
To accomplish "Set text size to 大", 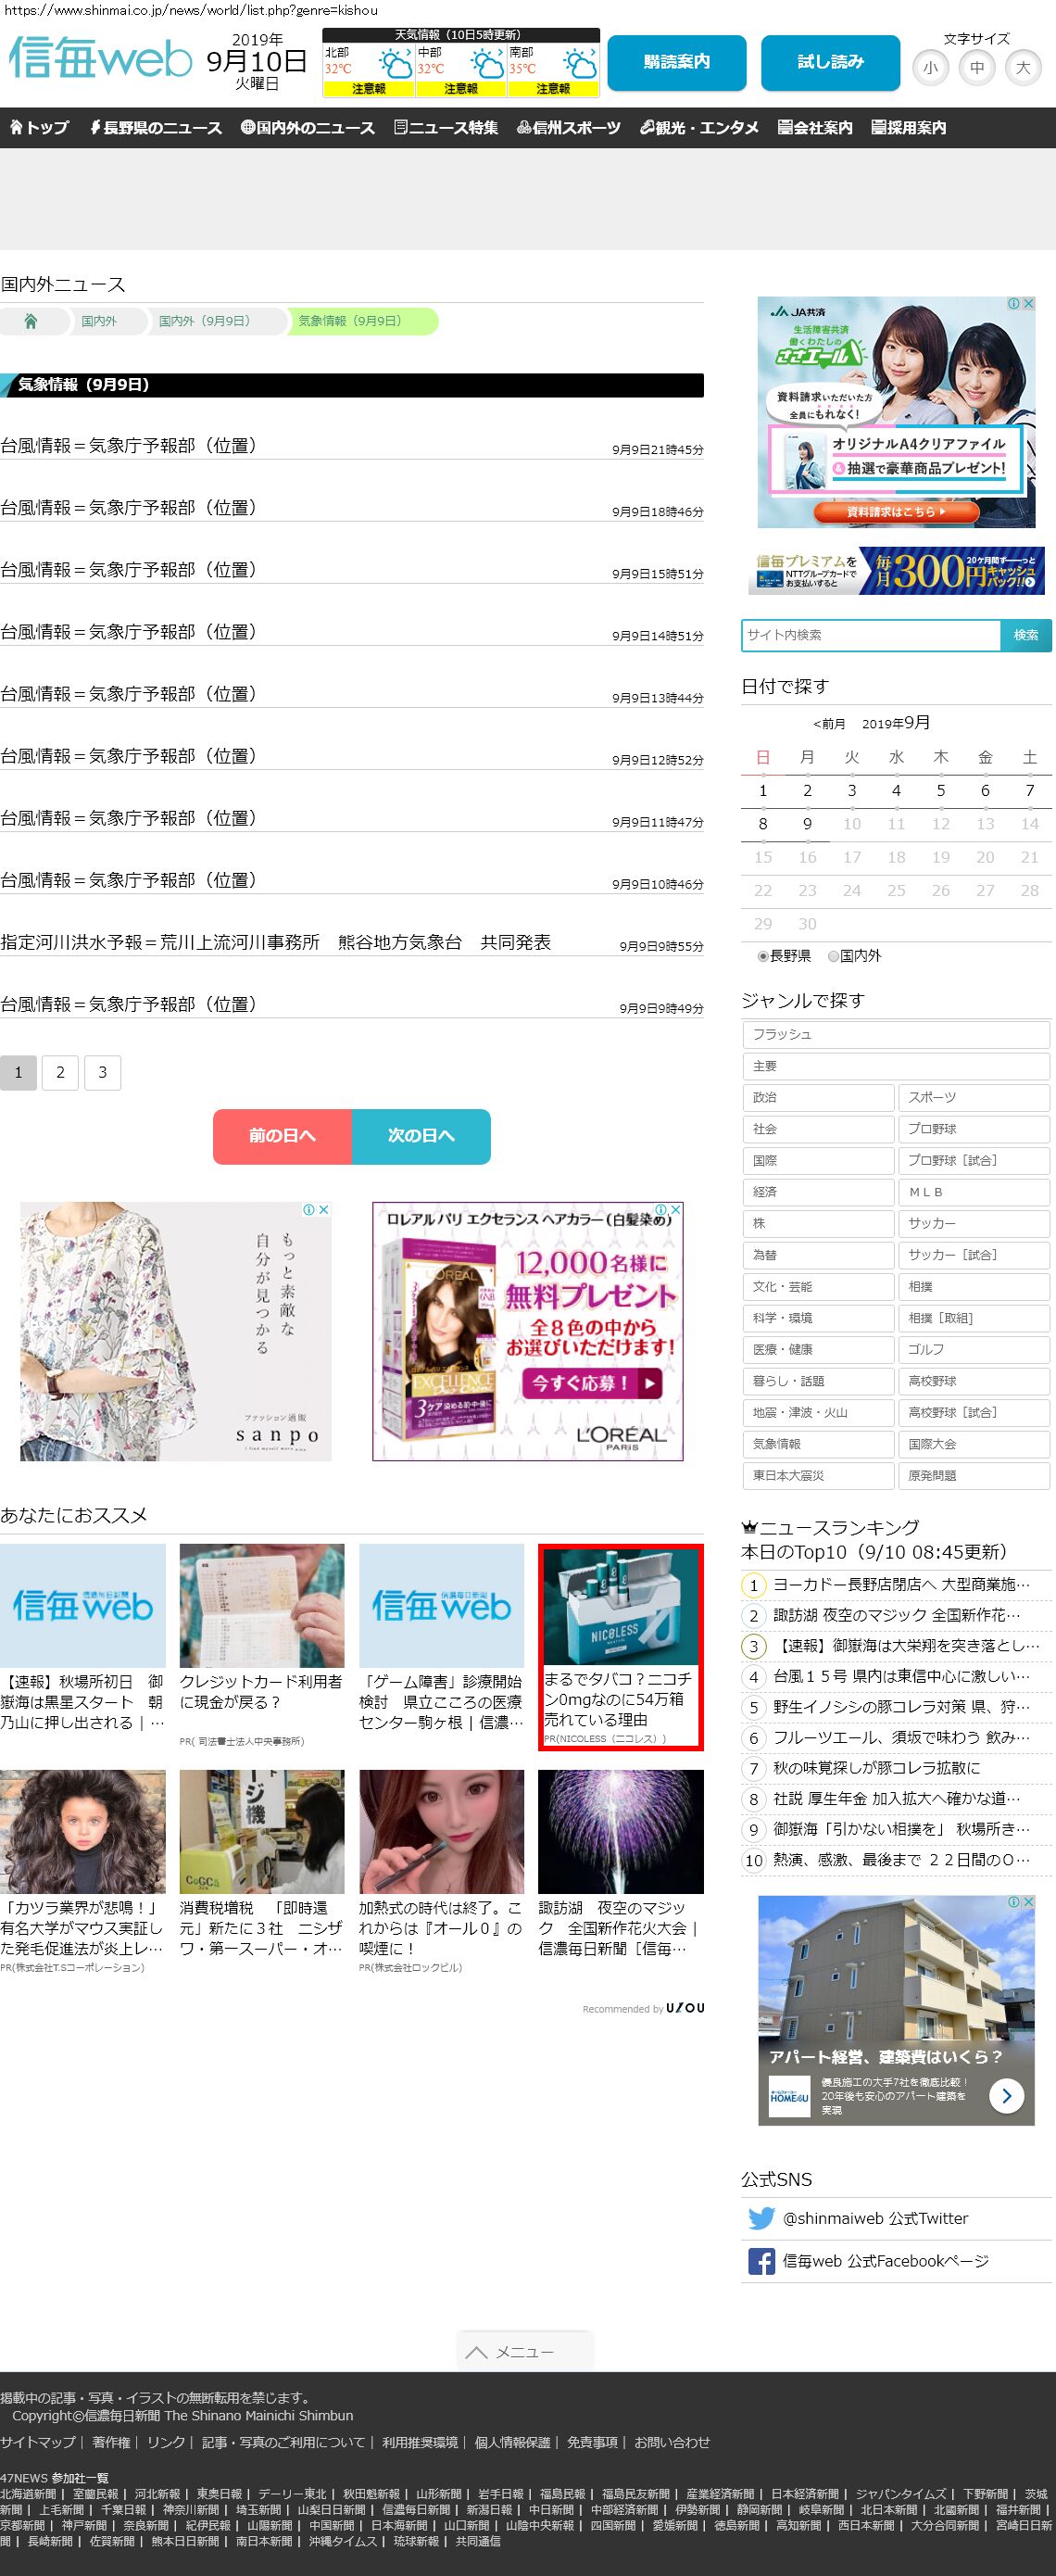I will [1023, 68].
